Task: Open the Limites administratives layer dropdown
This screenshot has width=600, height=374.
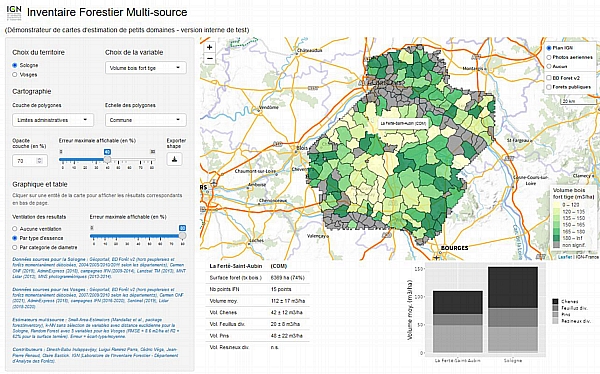Action: point(53,120)
